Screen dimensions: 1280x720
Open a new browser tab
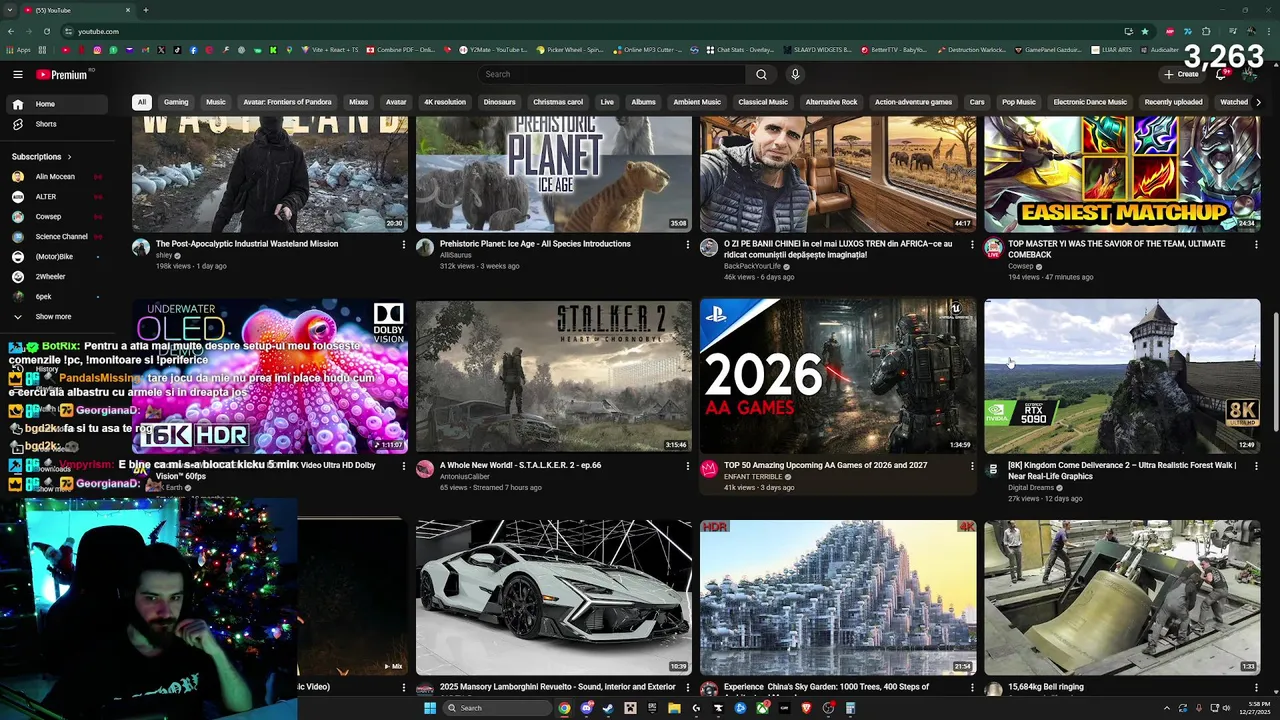pyautogui.click(x=145, y=10)
